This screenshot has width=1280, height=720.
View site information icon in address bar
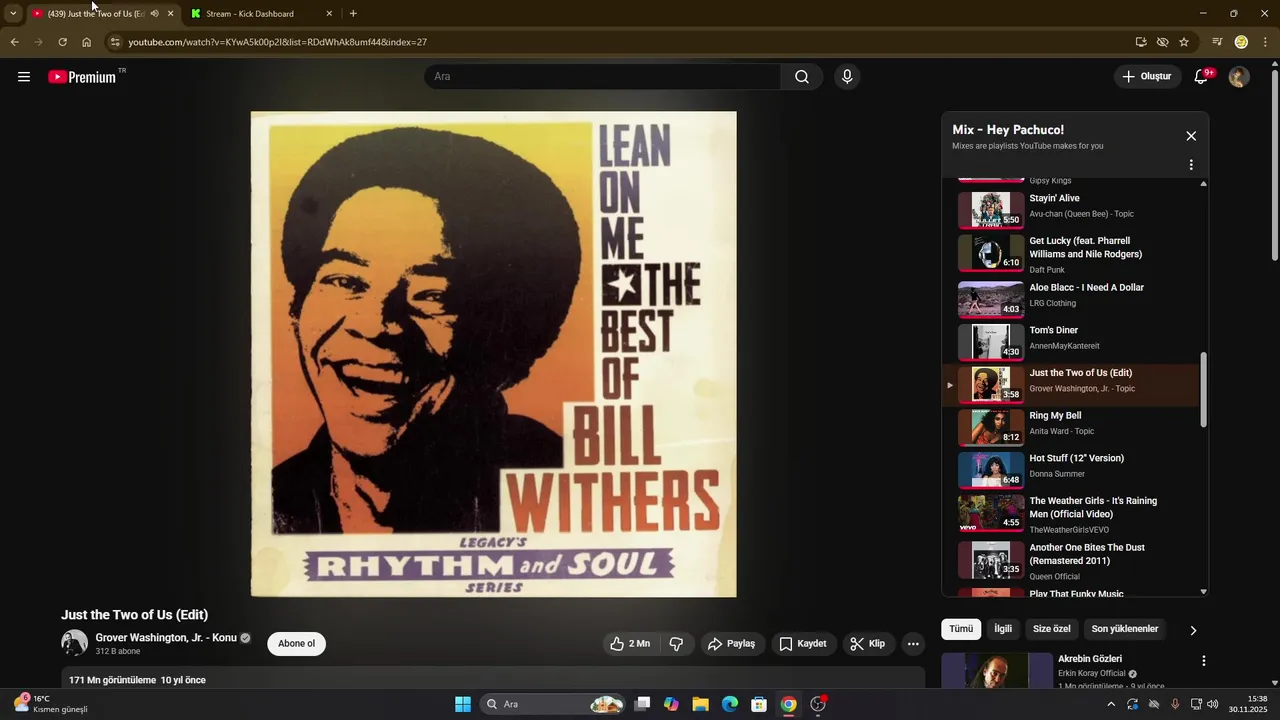click(x=115, y=42)
